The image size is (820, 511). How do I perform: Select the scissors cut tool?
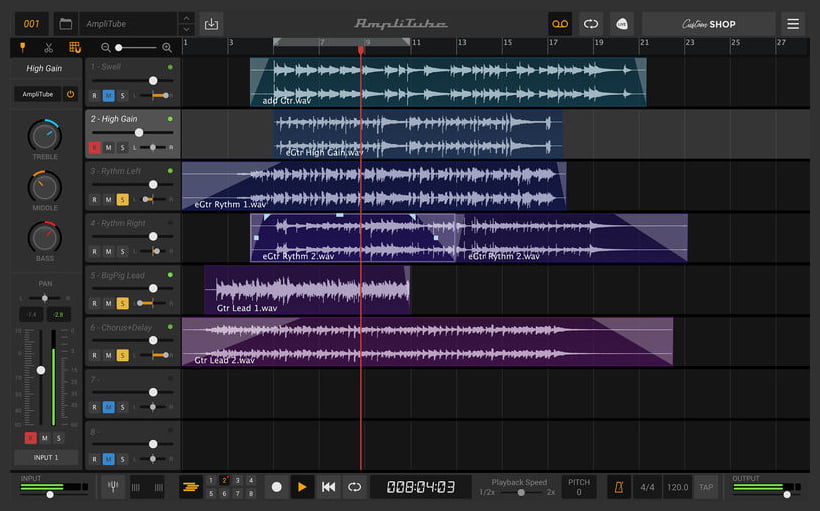point(49,48)
